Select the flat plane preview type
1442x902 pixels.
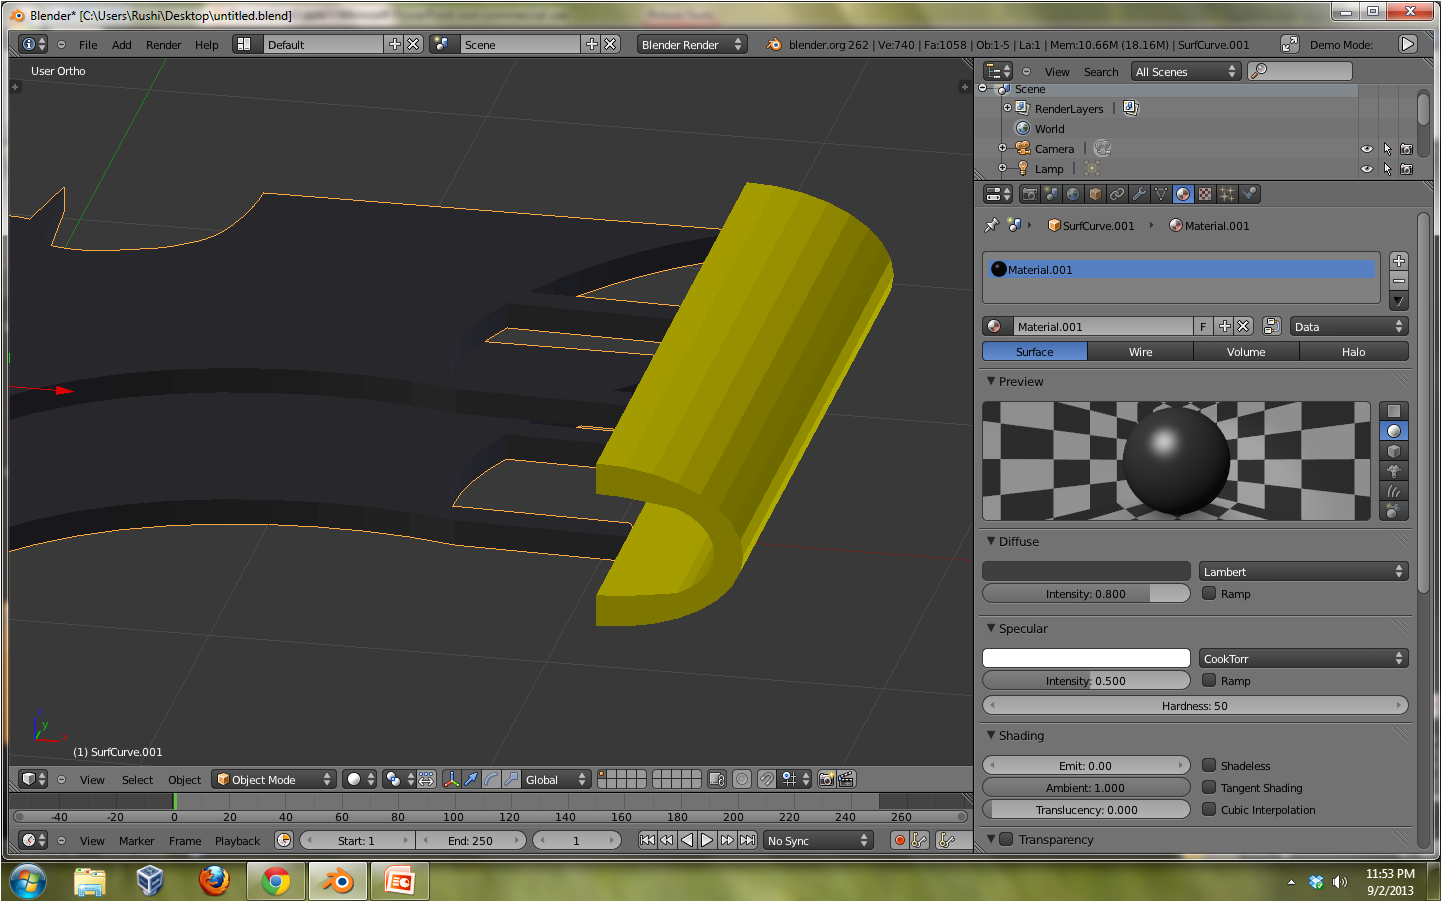click(1394, 411)
